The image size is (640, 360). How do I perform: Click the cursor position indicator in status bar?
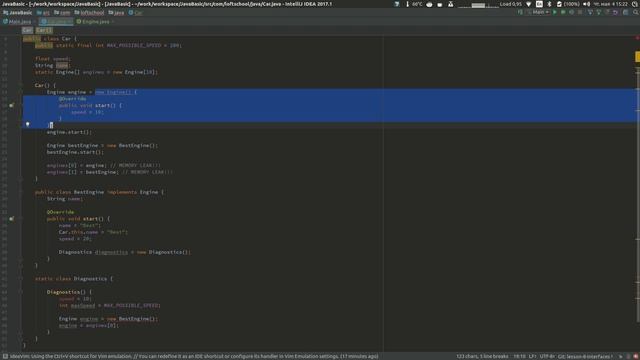519,356
